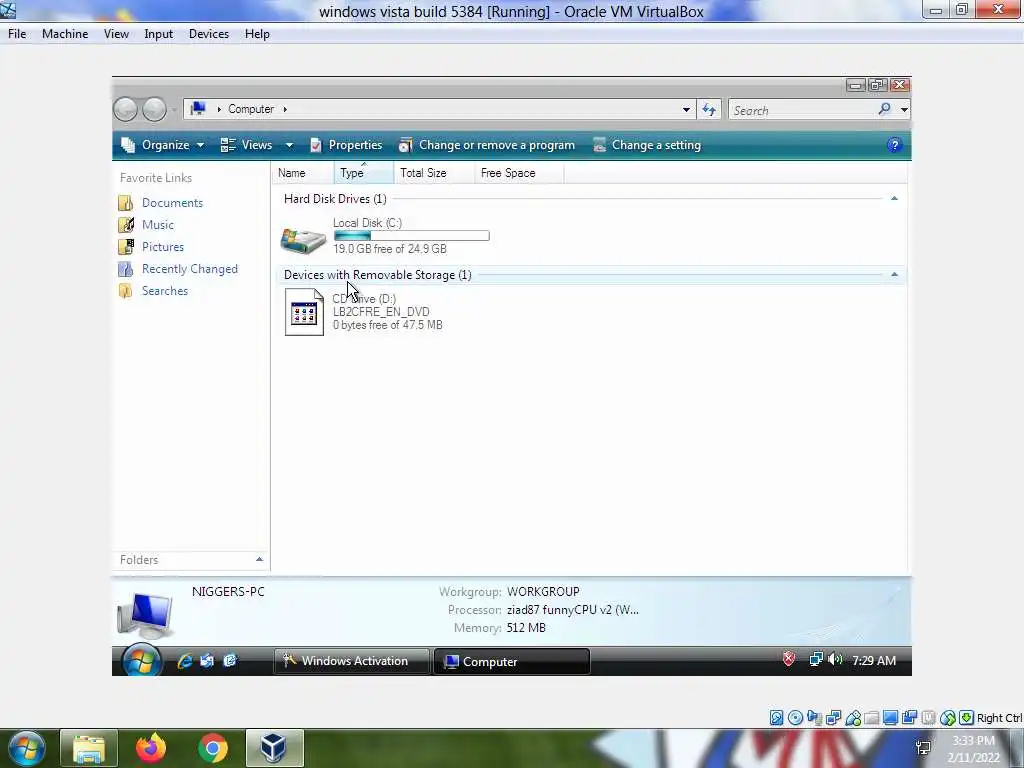Click VirtualBox audio status icon
The height and width of the screenshot is (768, 1024).
click(x=814, y=718)
